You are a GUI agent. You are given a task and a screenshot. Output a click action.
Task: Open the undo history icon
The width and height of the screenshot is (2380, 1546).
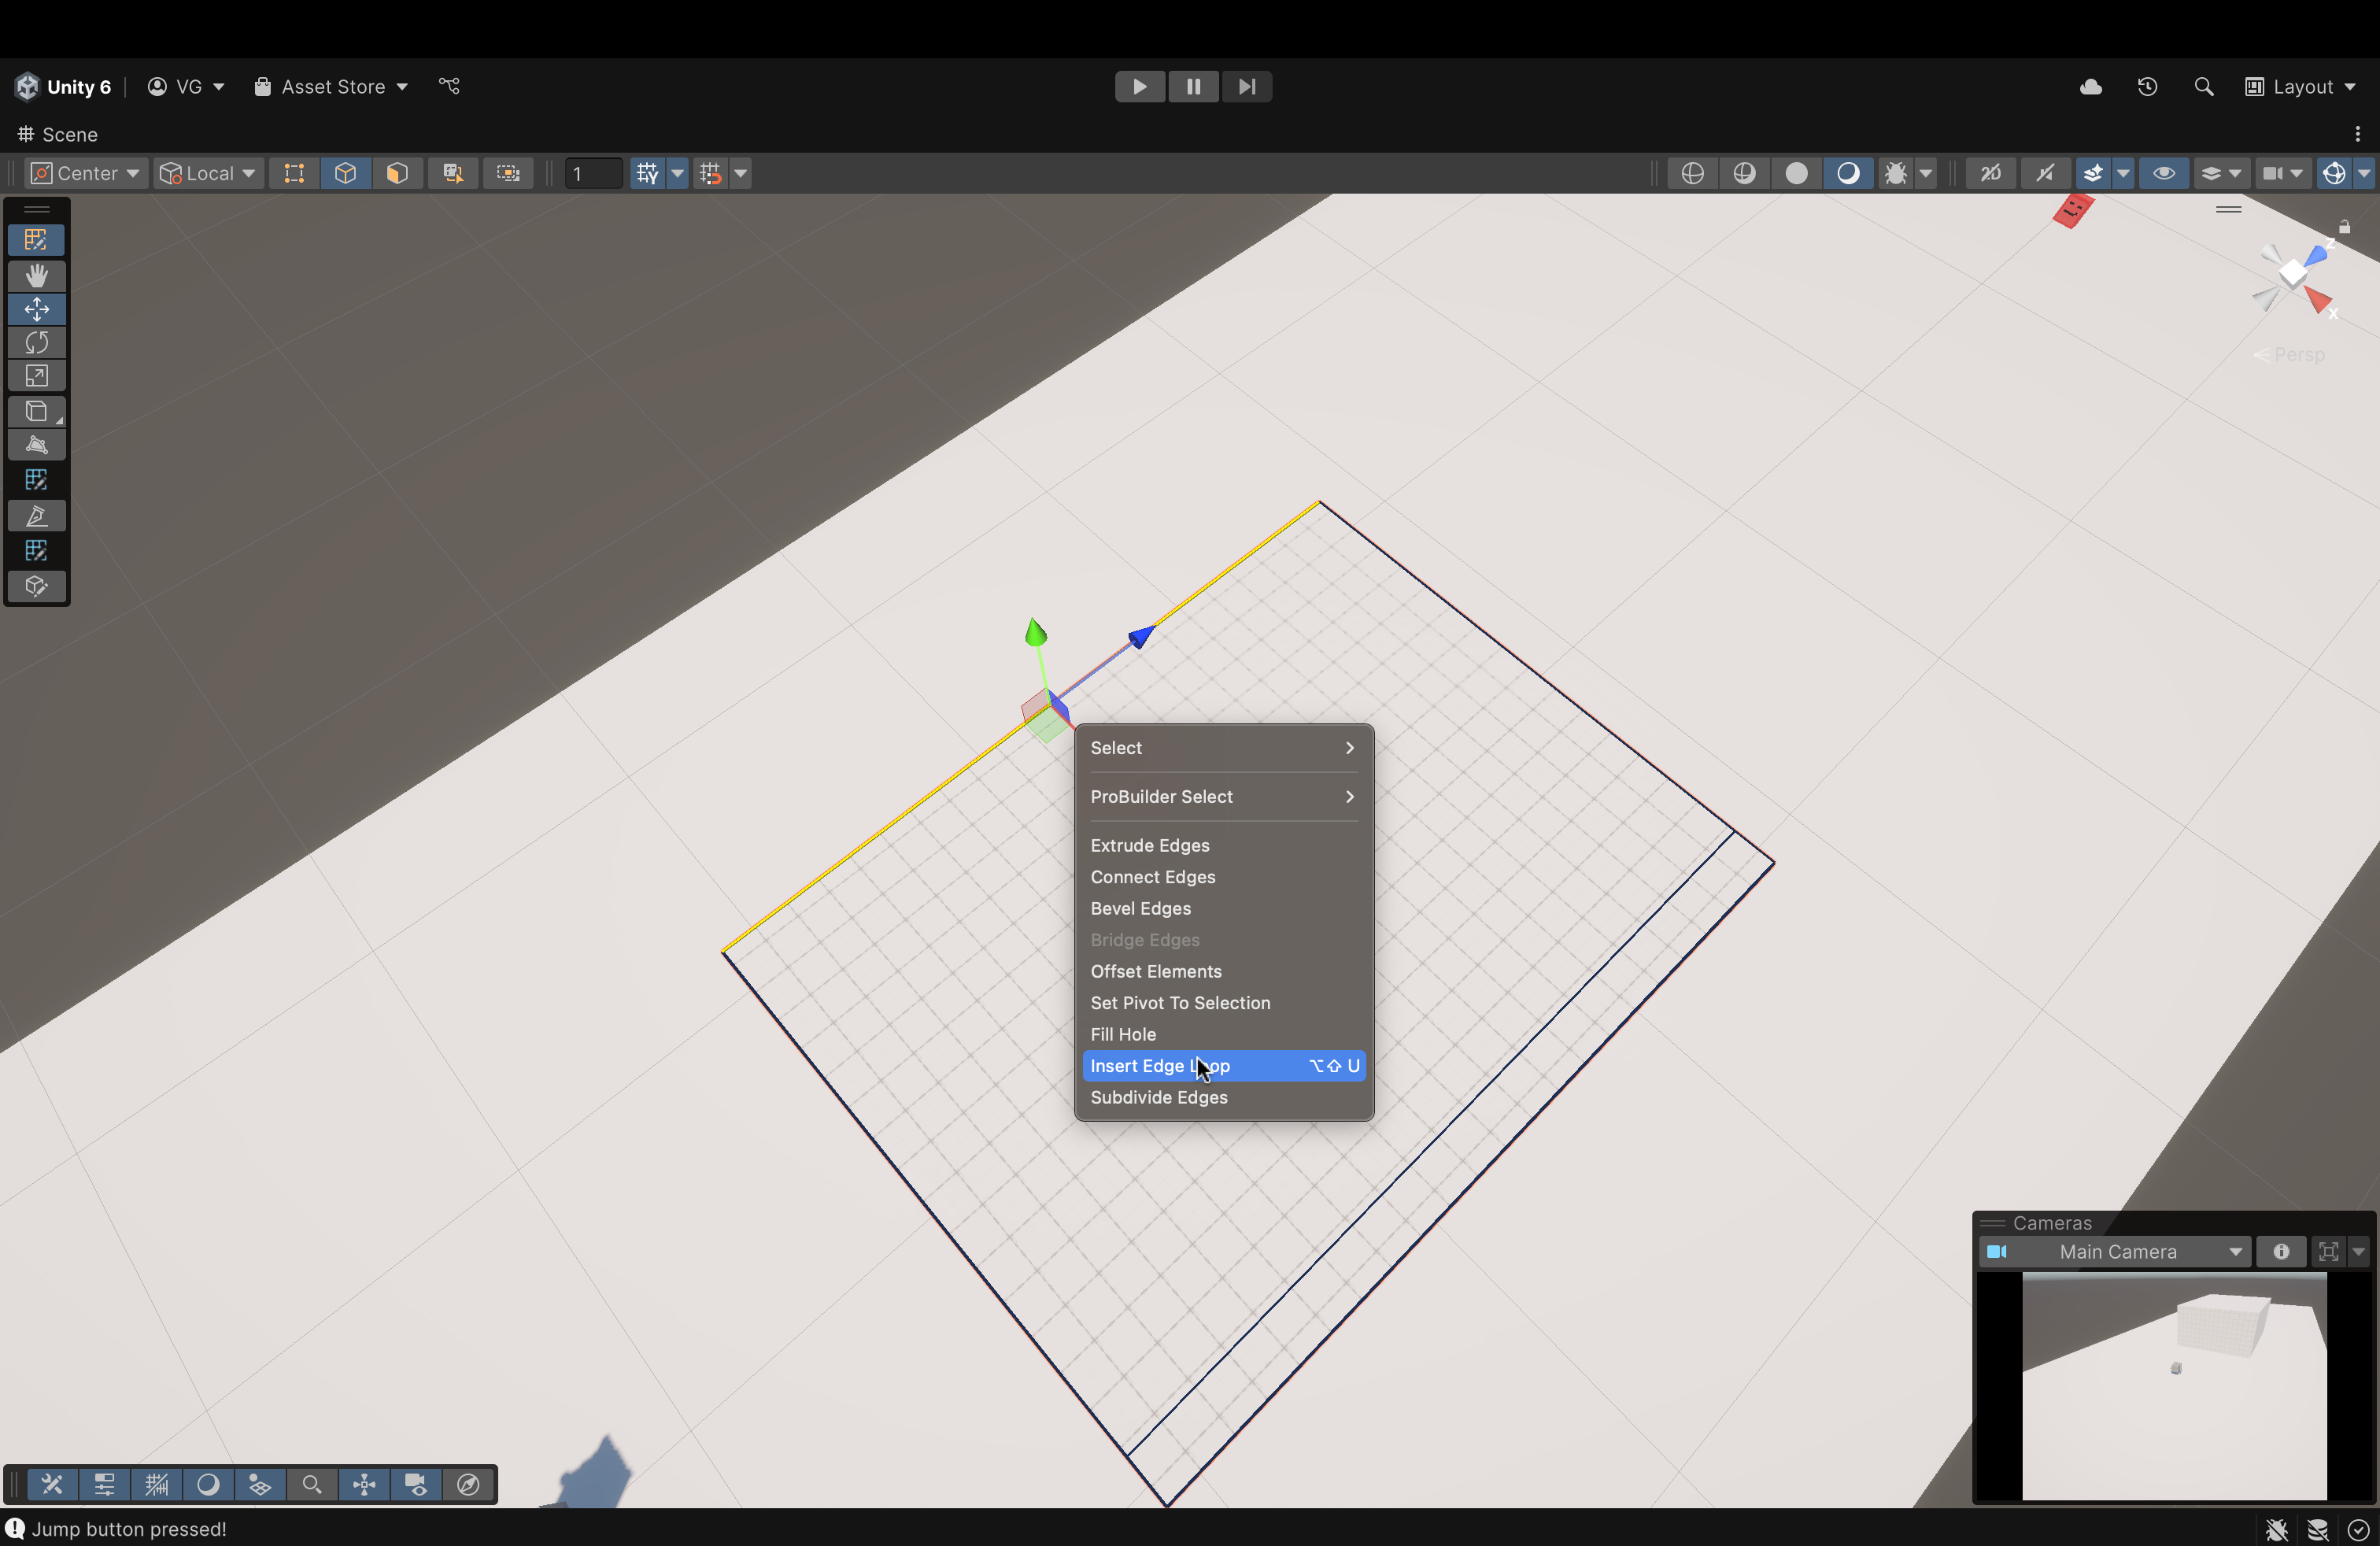[x=2147, y=87]
